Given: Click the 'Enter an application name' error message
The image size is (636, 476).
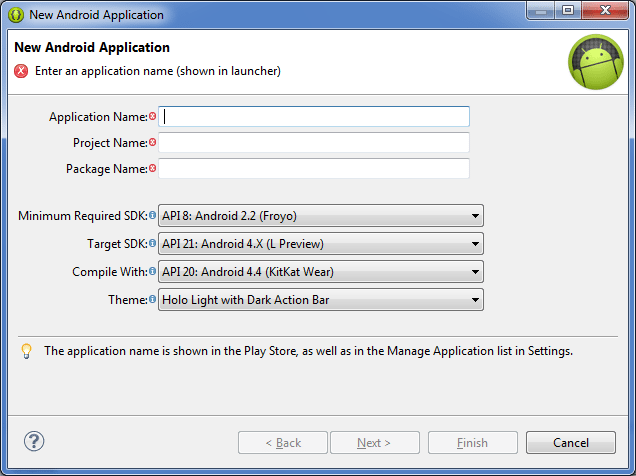Looking at the screenshot, I should click(158, 71).
